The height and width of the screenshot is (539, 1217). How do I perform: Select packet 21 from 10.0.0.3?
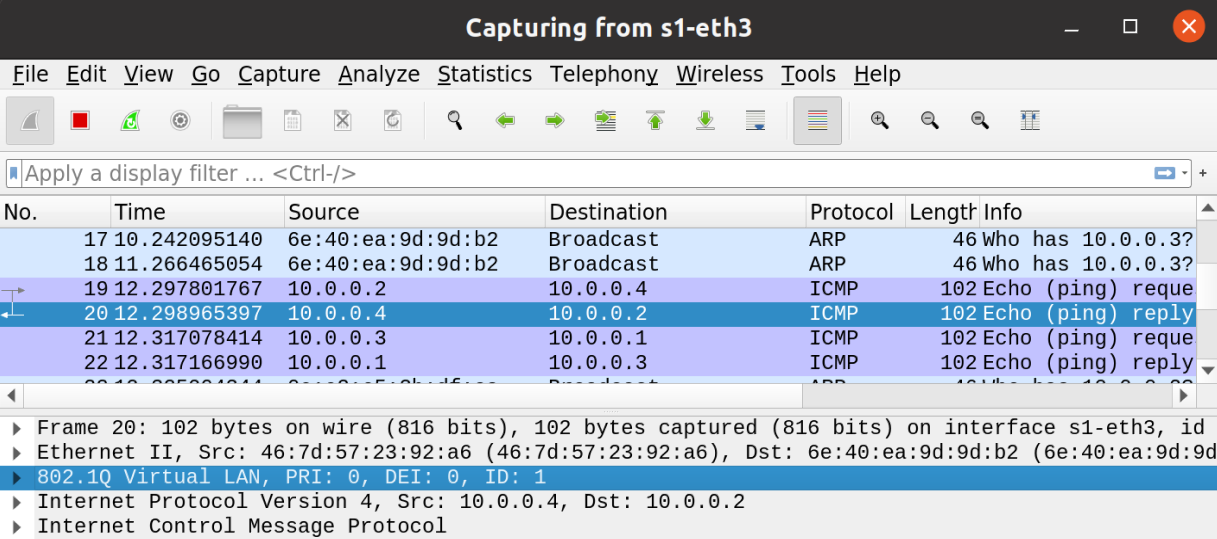[598, 338]
